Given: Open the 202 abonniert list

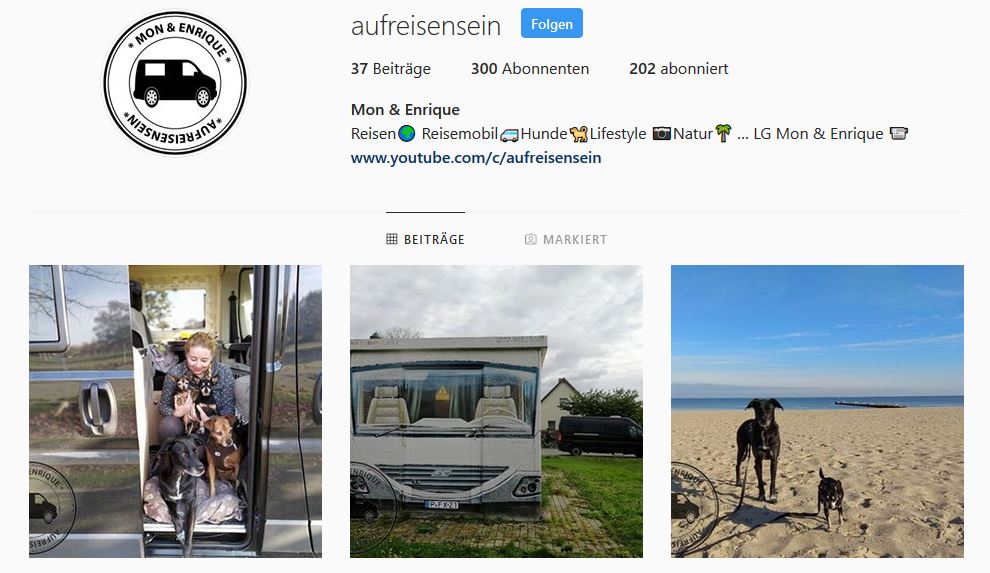Looking at the screenshot, I should click(x=679, y=69).
